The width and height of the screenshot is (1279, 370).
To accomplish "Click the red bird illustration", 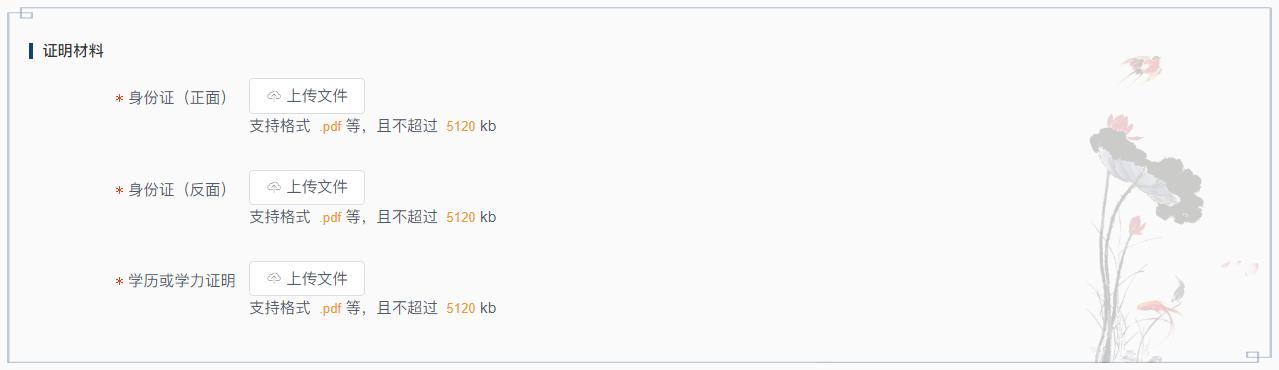I will pyautogui.click(x=1142, y=68).
